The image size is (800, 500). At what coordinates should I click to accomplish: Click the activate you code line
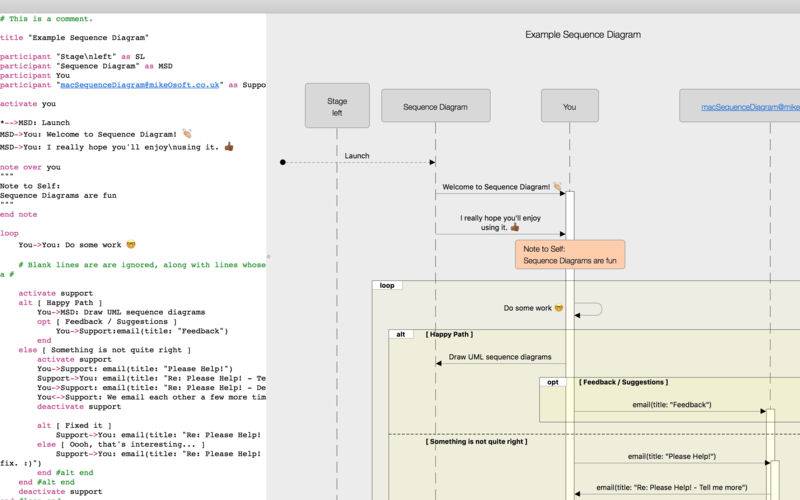(28, 104)
